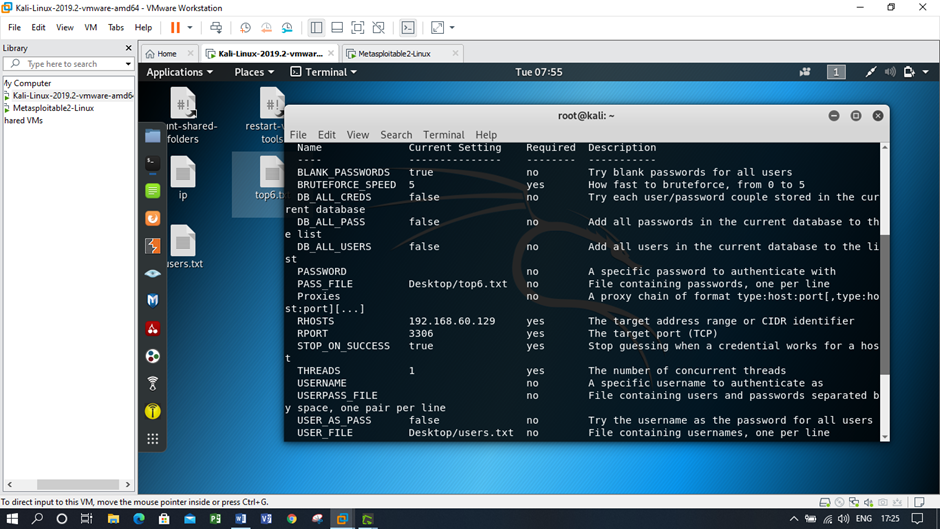
Task: Close the Library panel
Action: point(128,48)
